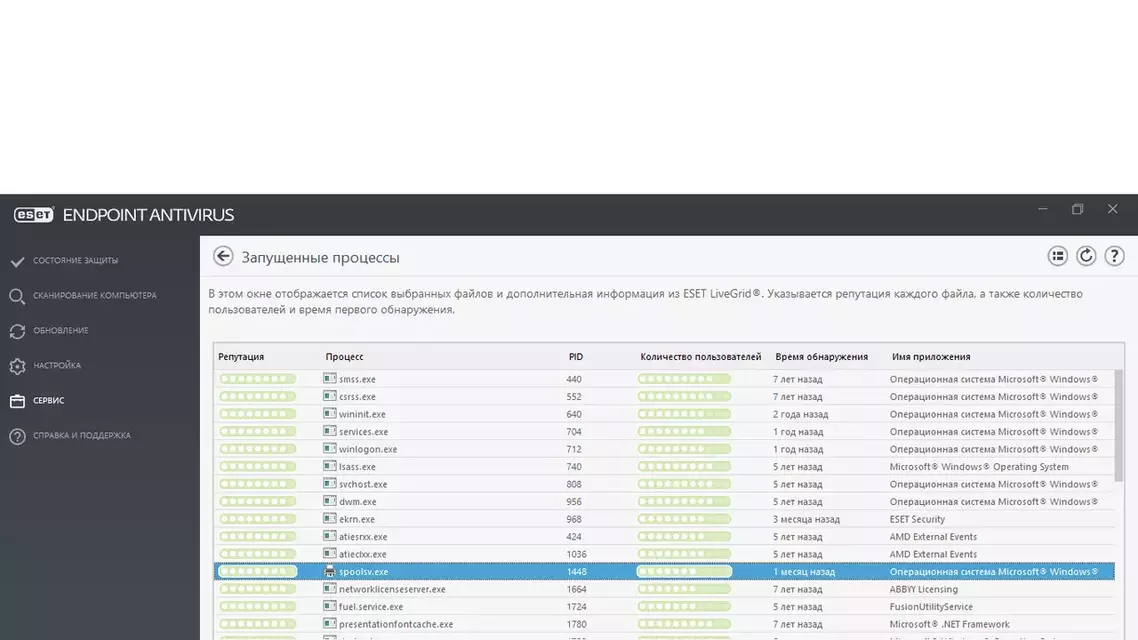Click PID 440 cell
Screen dimensions: 1138x640
click(x=574, y=379)
